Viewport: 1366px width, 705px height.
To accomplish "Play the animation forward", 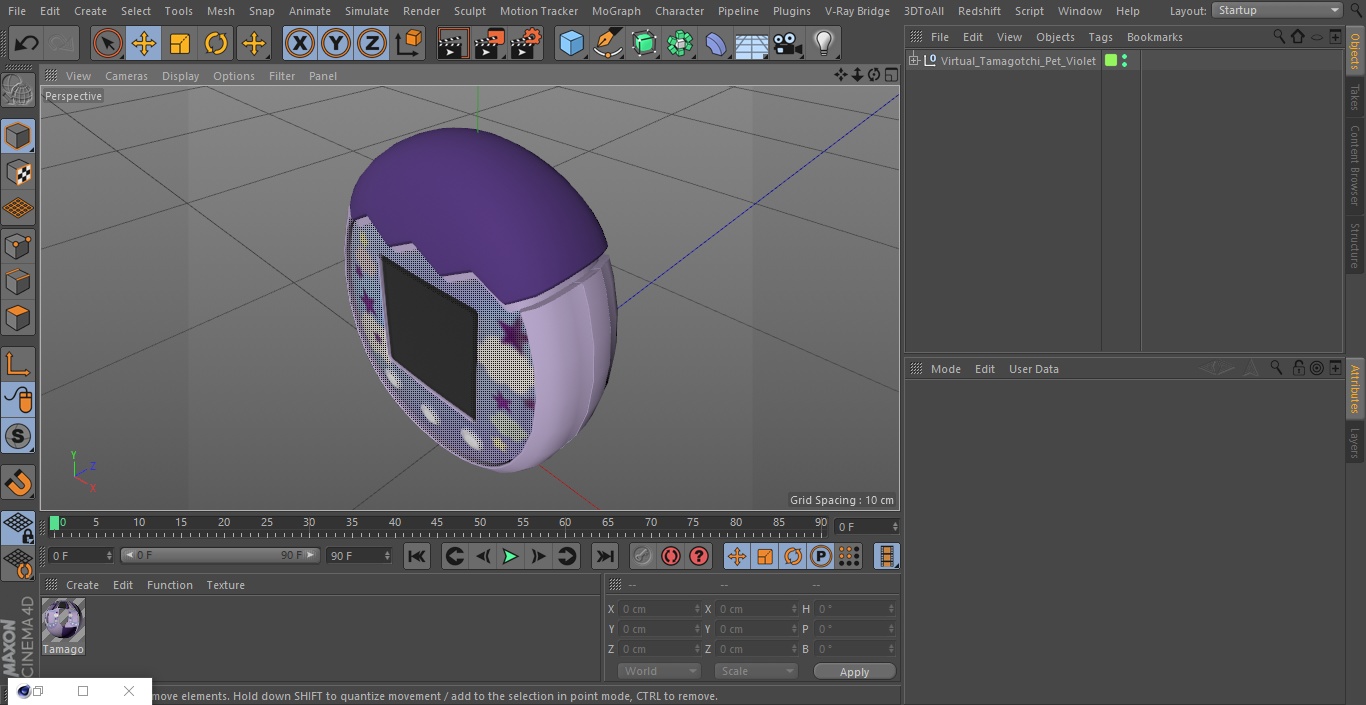I will [510, 556].
